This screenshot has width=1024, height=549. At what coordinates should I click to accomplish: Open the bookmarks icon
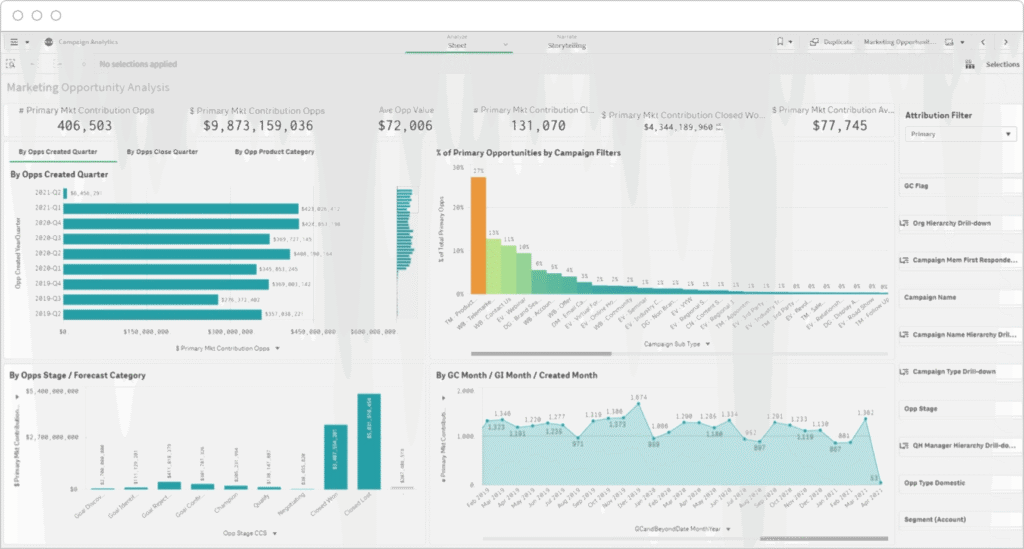(x=780, y=42)
